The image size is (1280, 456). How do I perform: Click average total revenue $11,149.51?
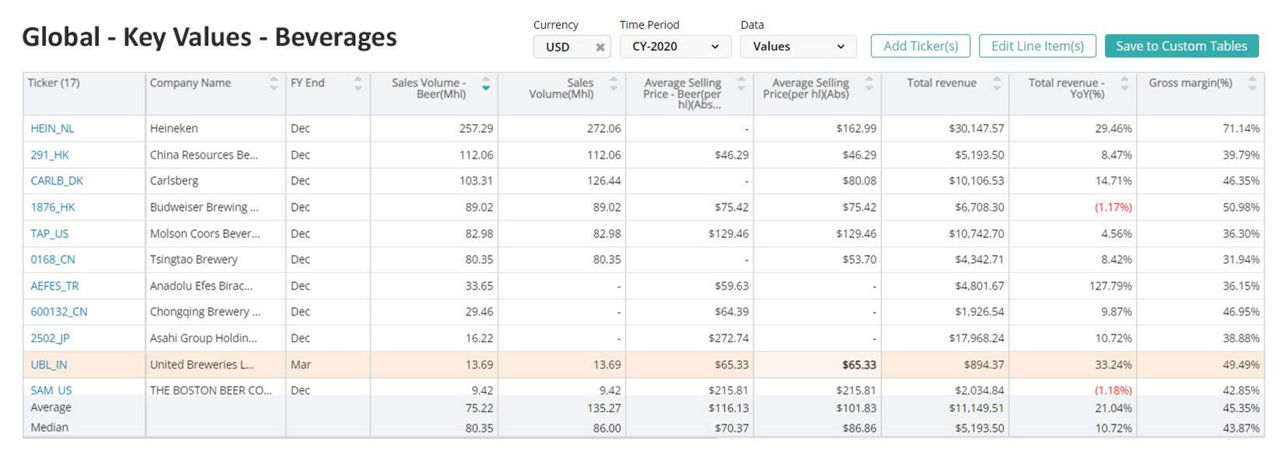click(x=975, y=408)
